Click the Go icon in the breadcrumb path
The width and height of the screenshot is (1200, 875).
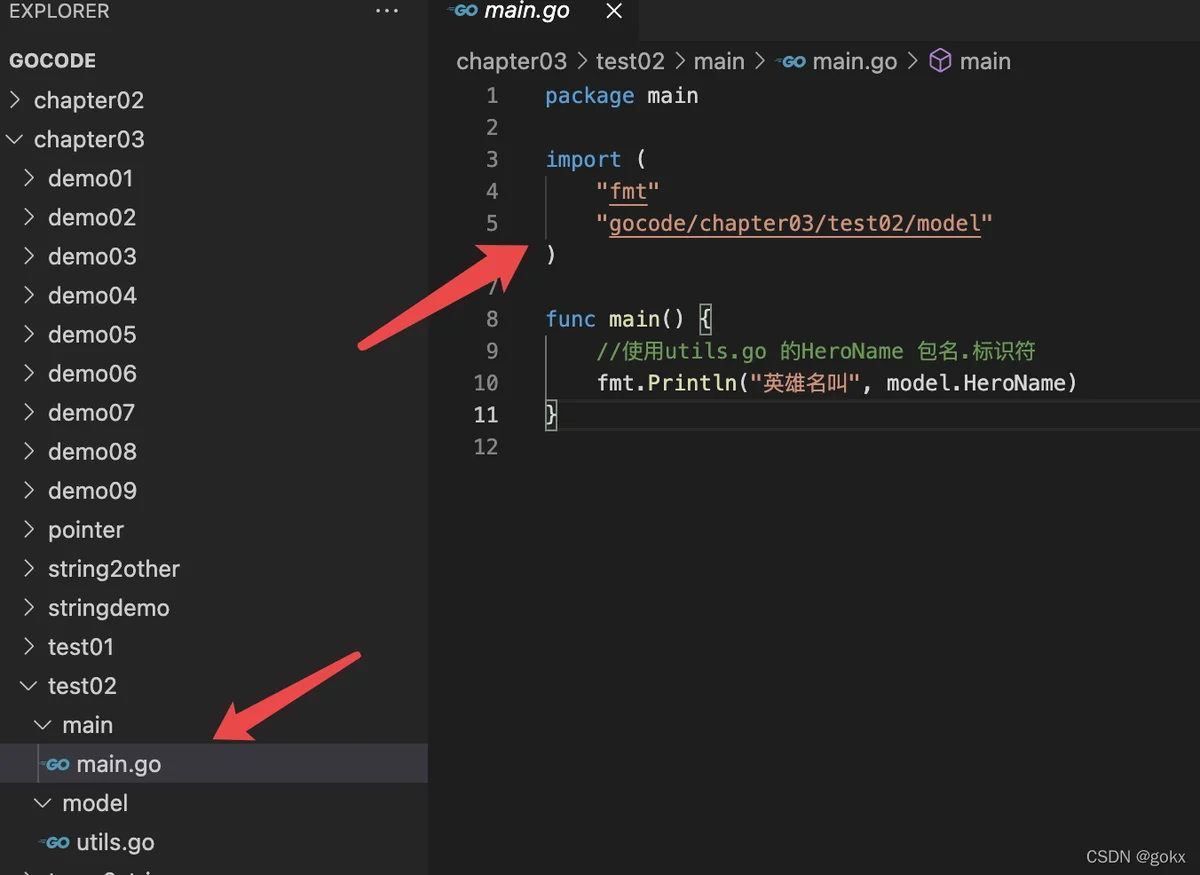coord(793,62)
